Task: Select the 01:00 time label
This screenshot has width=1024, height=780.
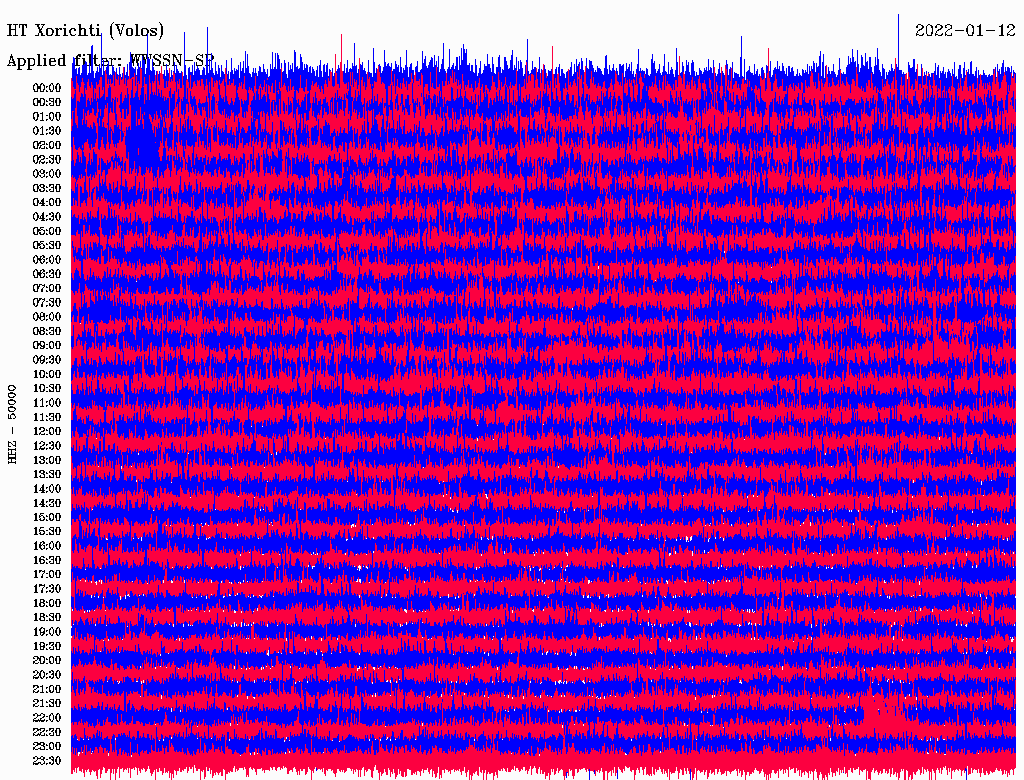Action: 47,117
